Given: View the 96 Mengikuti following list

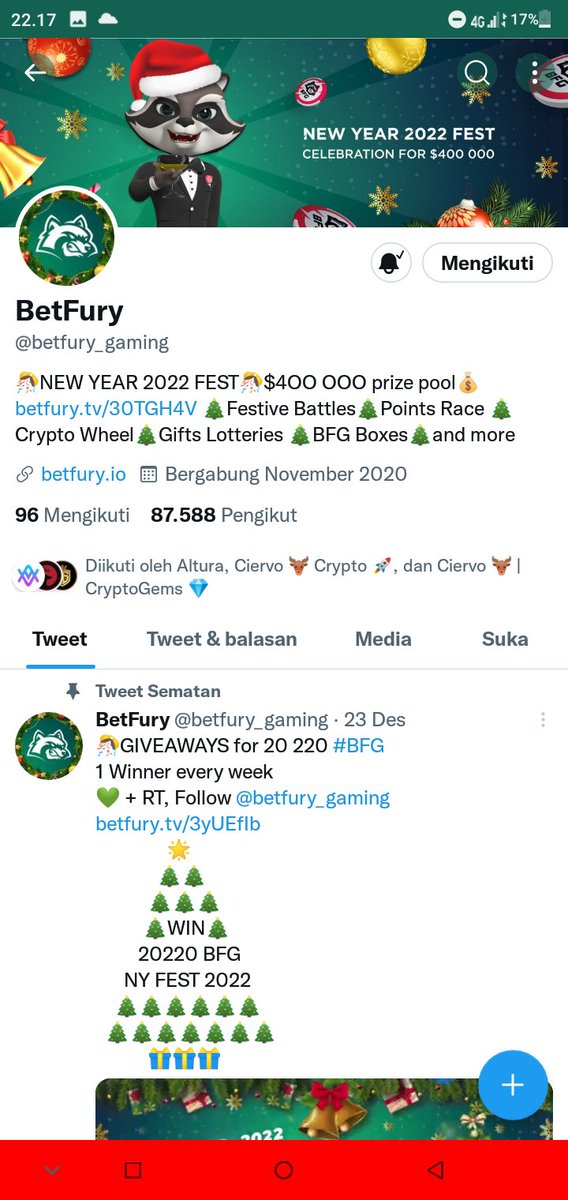Looking at the screenshot, I should click(72, 516).
